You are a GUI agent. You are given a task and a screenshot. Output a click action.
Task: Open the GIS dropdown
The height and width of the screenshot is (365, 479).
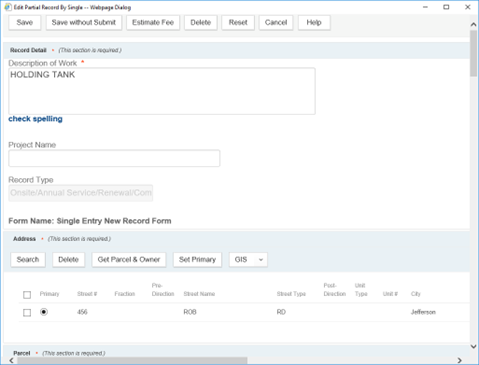point(248,260)
